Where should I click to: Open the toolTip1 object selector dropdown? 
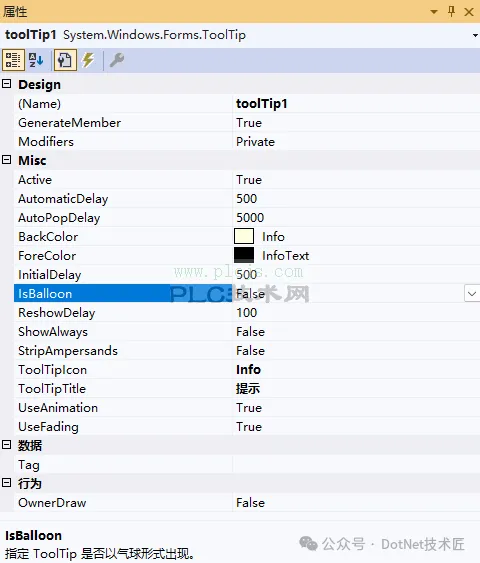475,35
